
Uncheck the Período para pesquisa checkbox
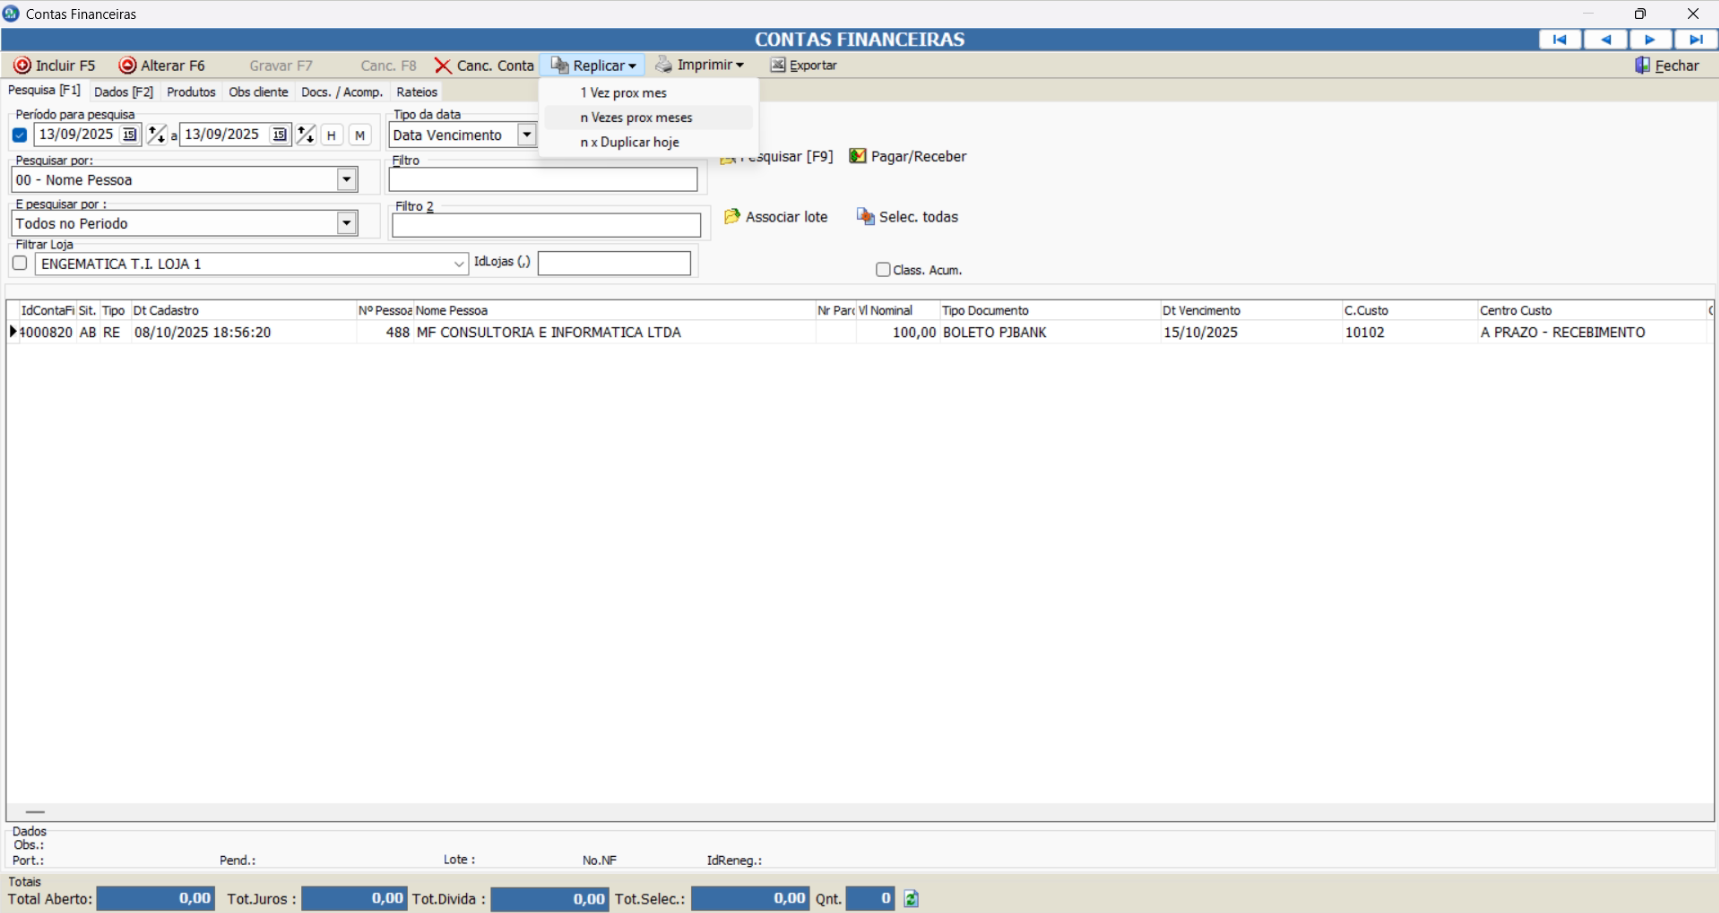20,135
